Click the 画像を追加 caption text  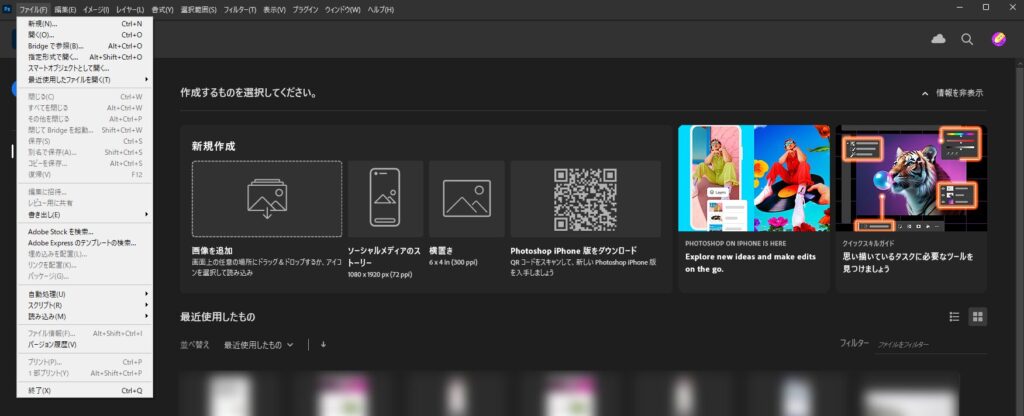tap(212, 251)
